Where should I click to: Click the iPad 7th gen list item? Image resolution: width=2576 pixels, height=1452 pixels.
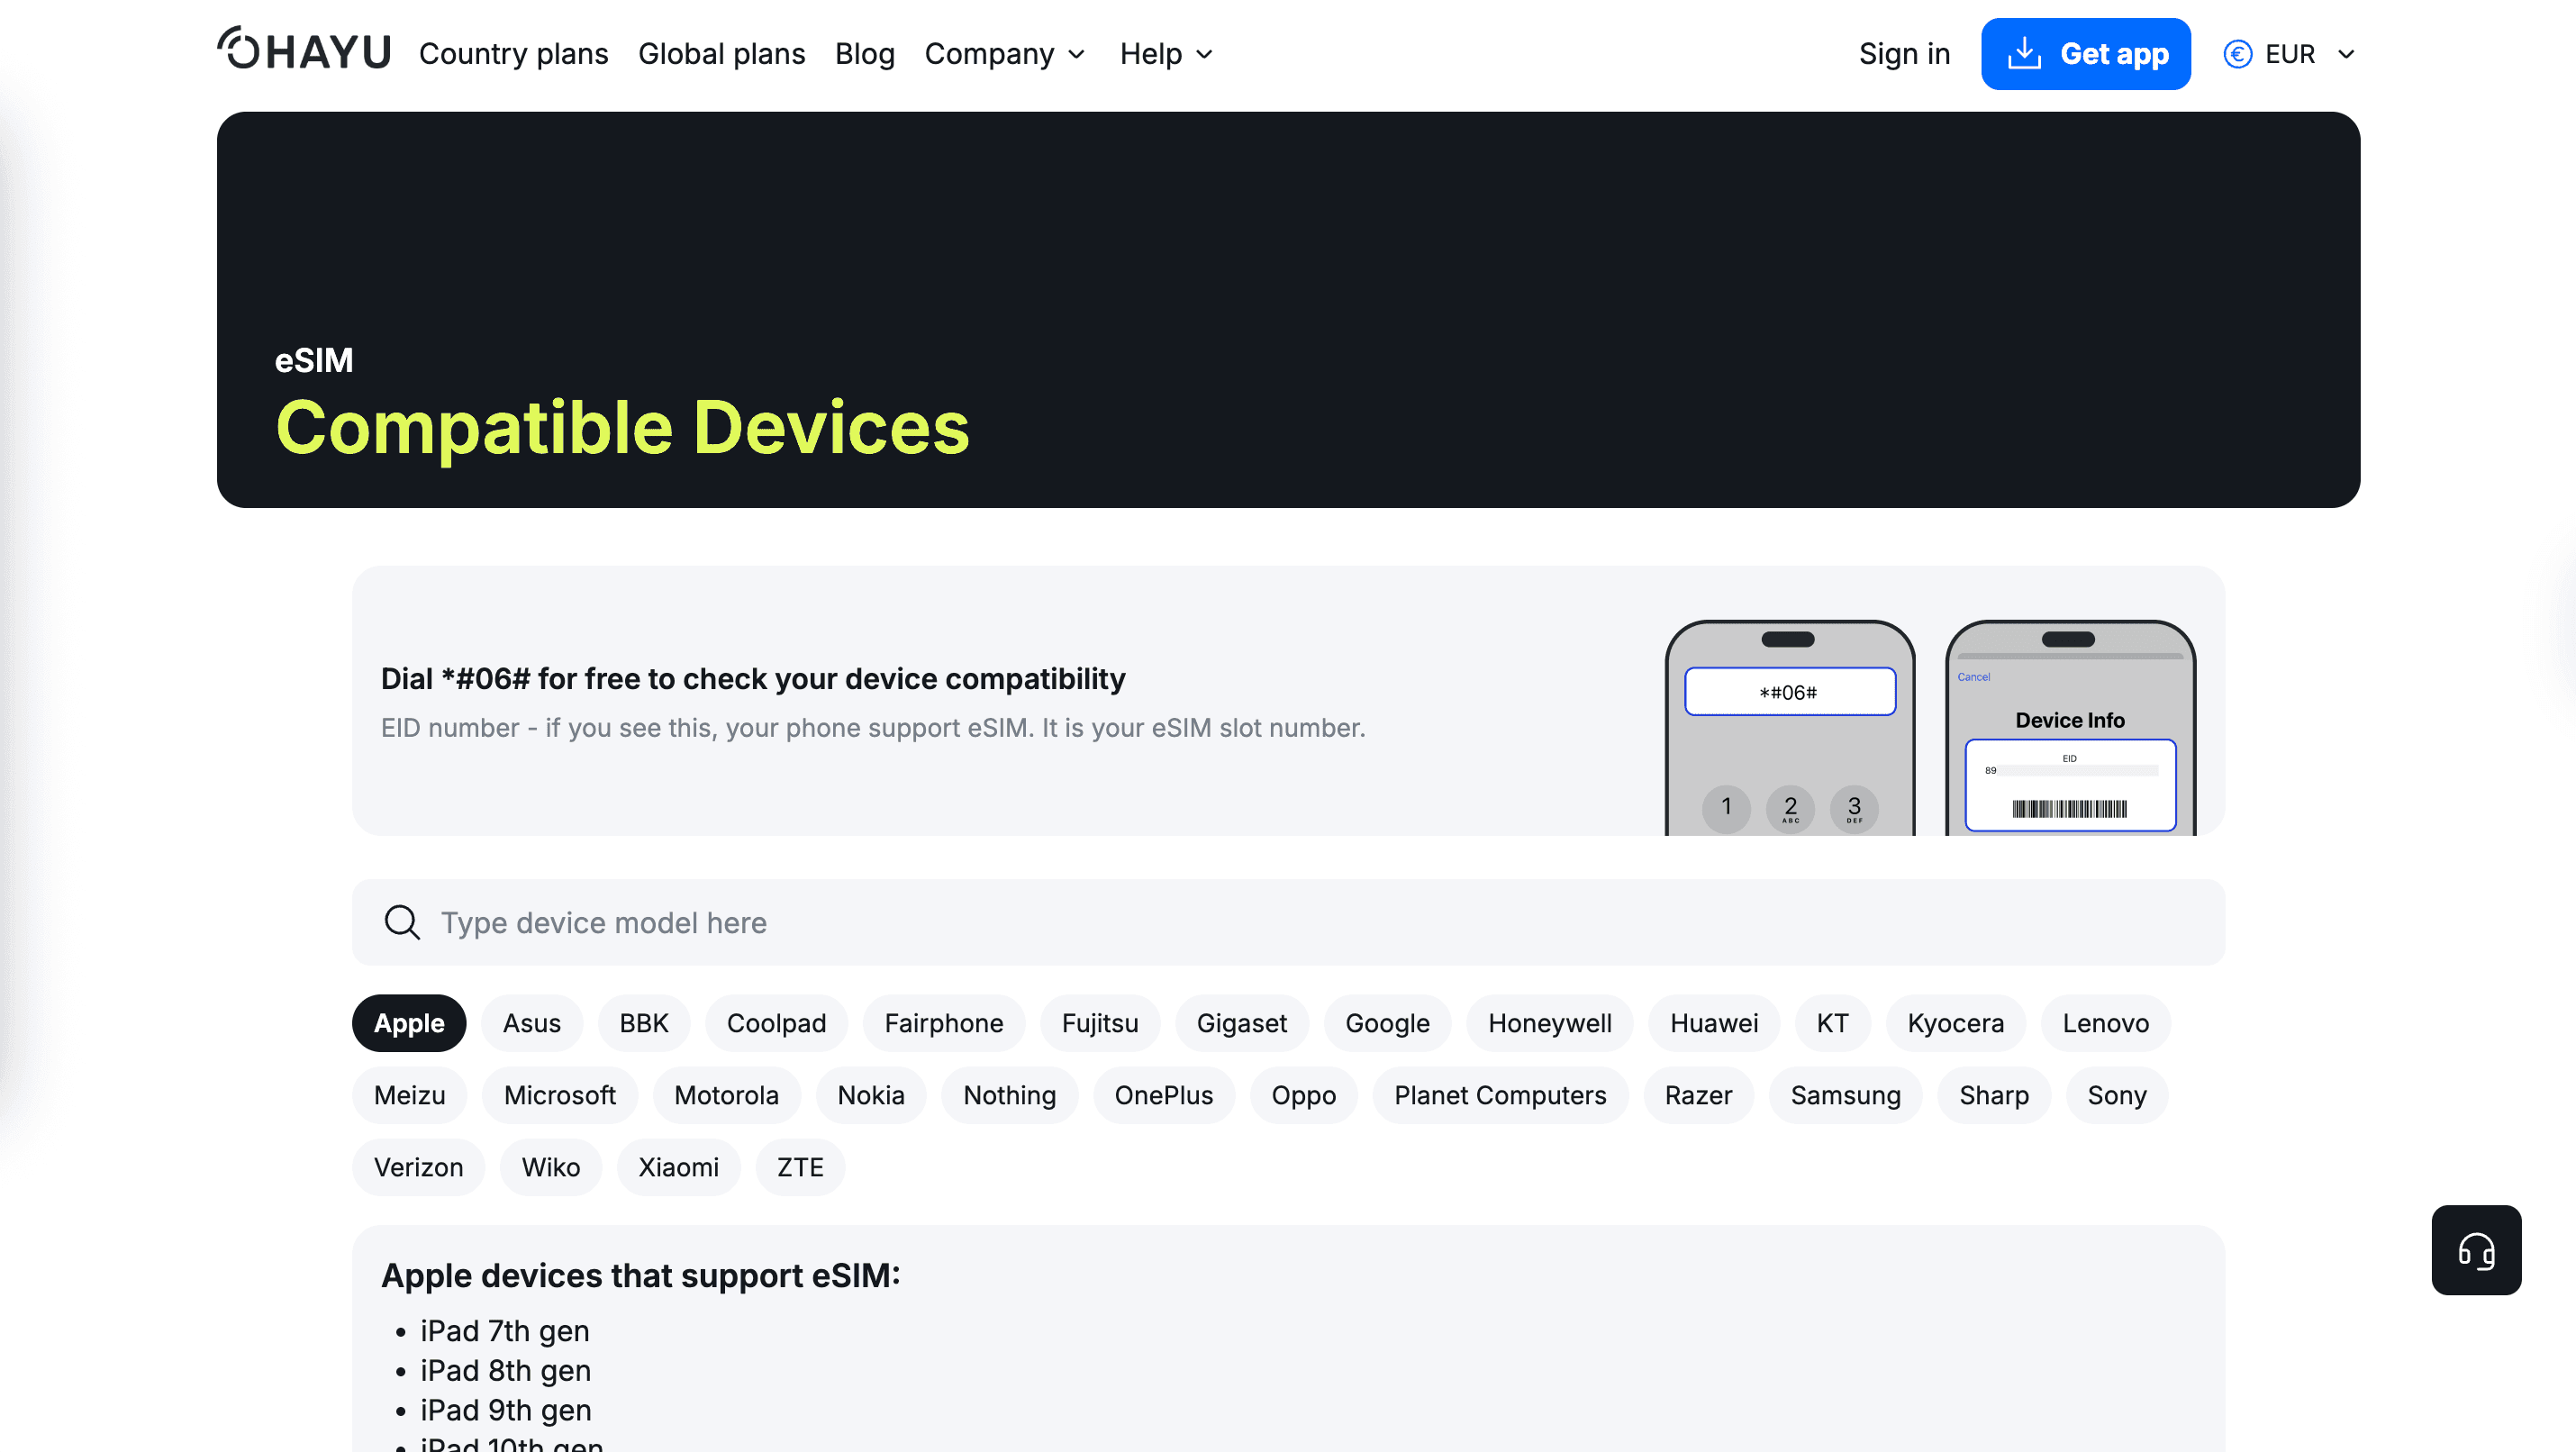point(504,1331)
